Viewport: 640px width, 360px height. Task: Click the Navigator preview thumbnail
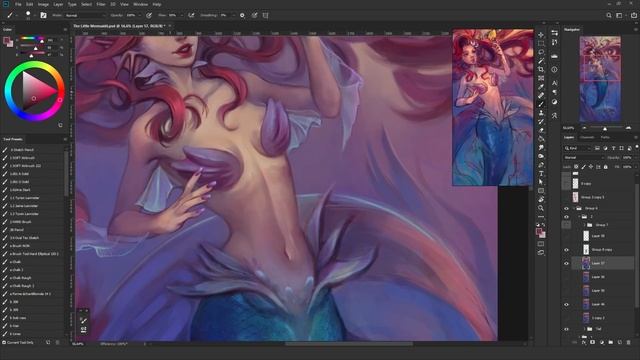600,80
